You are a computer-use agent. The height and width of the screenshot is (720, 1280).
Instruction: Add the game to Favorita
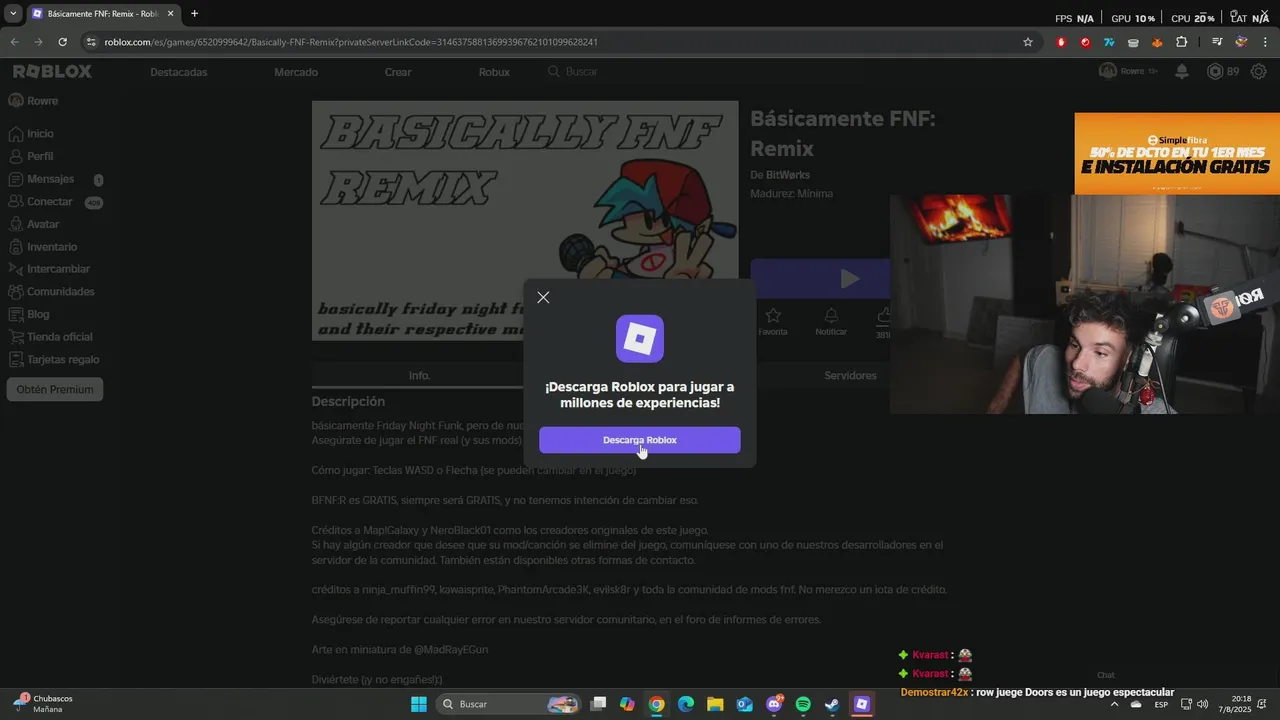click(773, 321)
